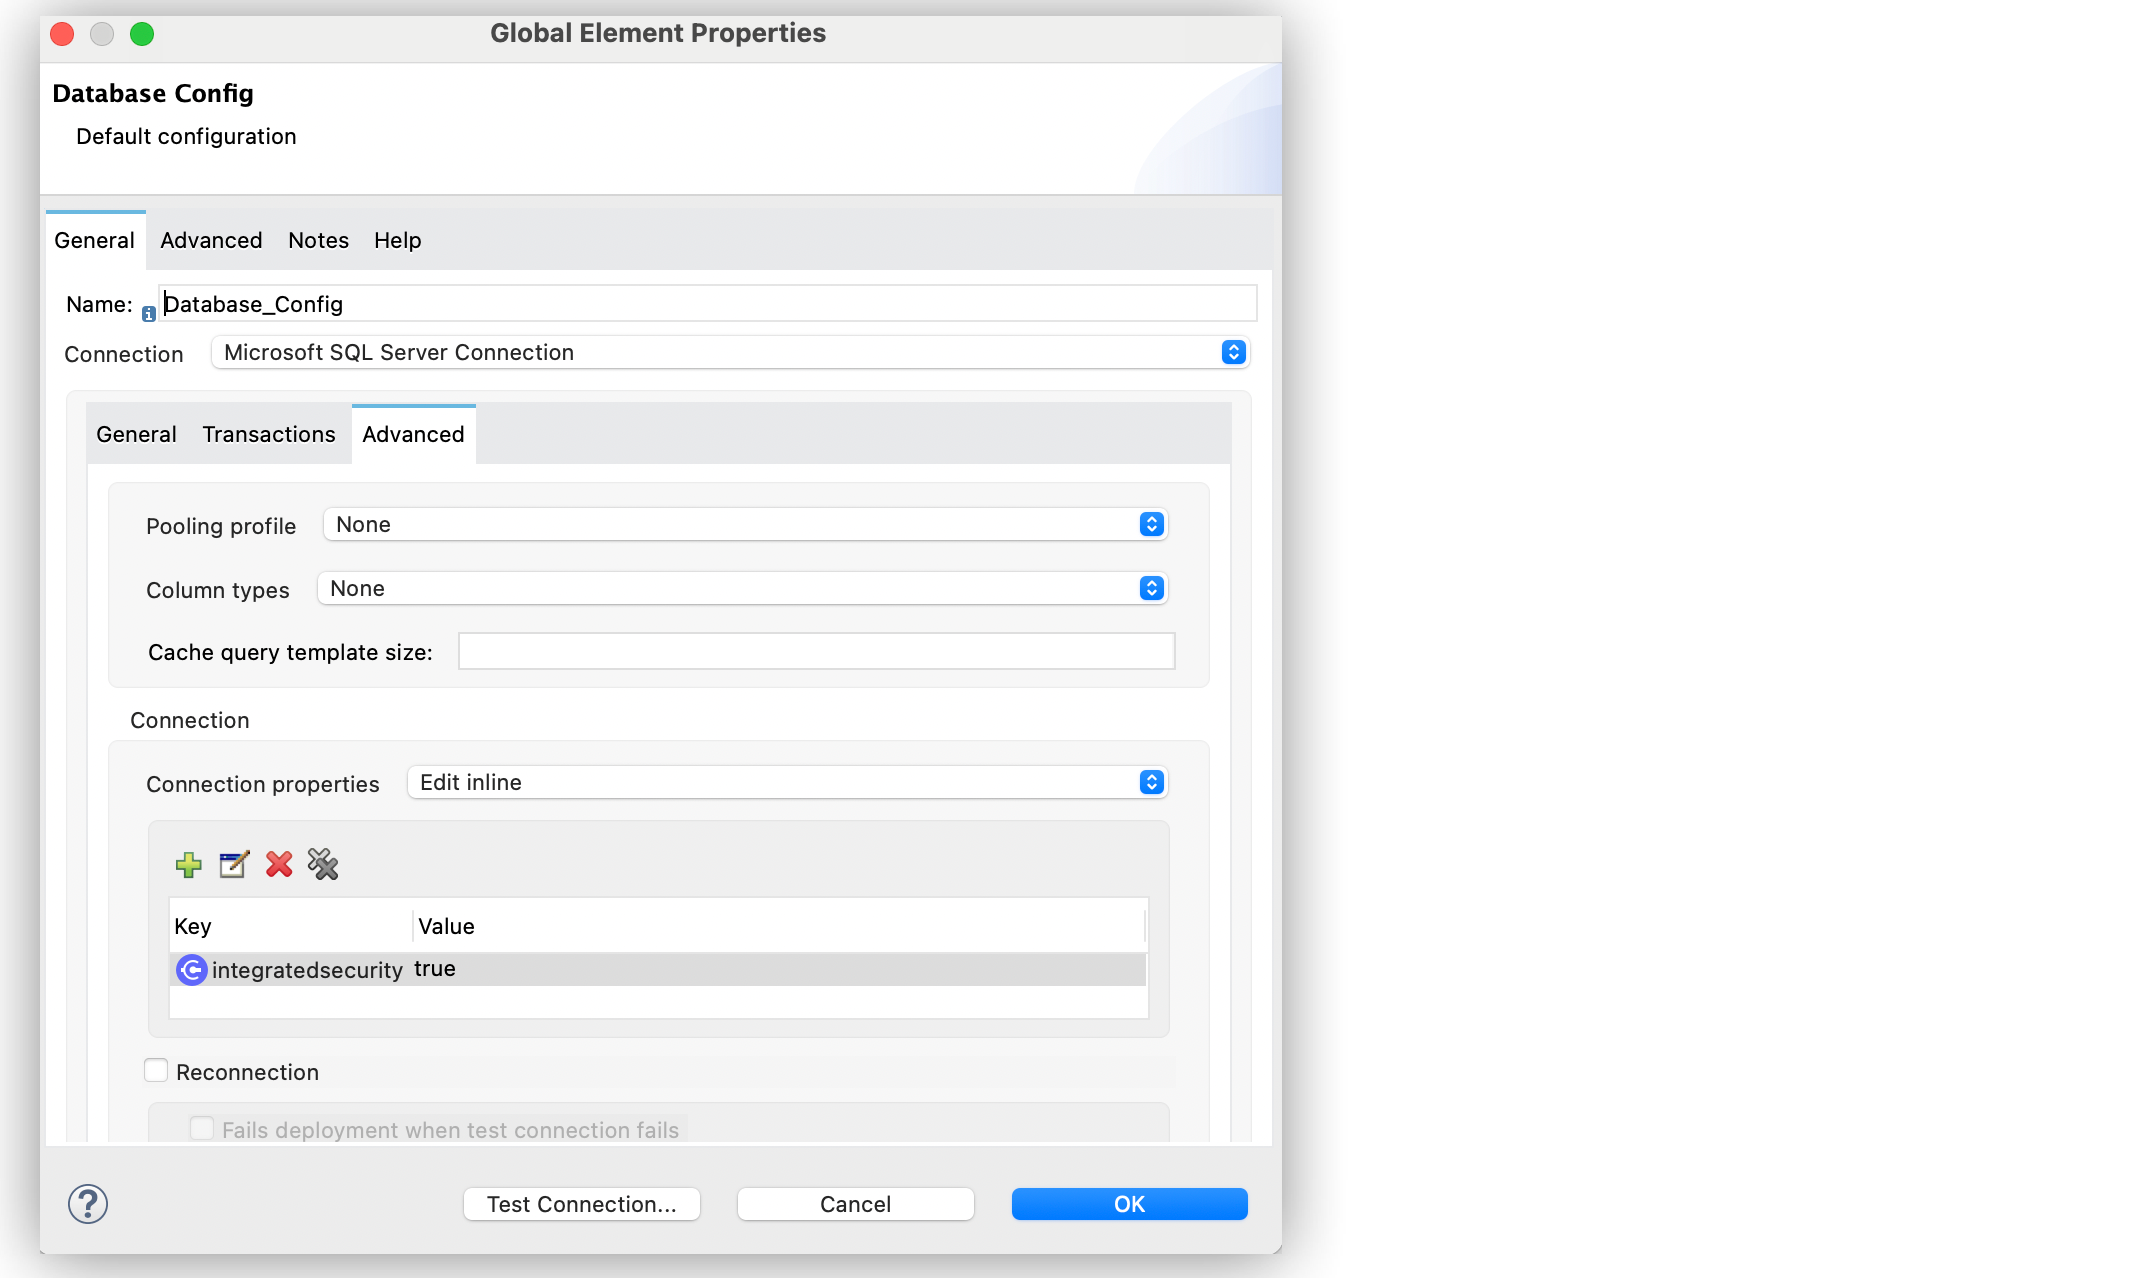Switch to the Transactions tab
This screenshot has height=1278, width=2144.
click(x=269, y=435)
